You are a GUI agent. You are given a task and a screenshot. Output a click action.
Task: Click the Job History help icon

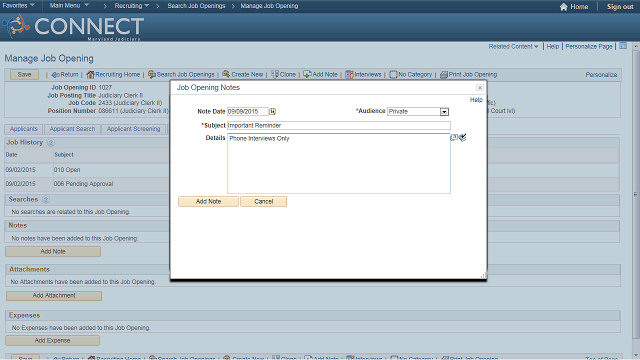pos(51,142)
